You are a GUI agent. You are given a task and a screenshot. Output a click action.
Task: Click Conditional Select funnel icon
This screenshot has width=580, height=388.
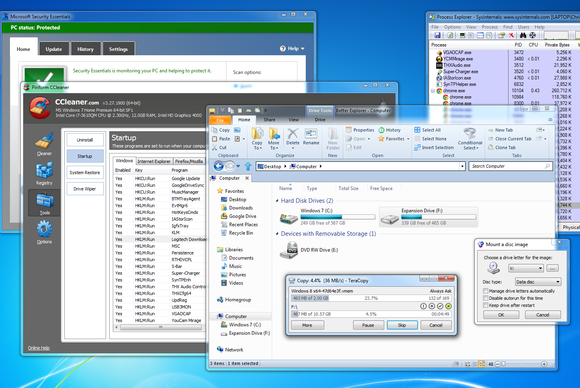pyautogui.click(x=470, y=133)
